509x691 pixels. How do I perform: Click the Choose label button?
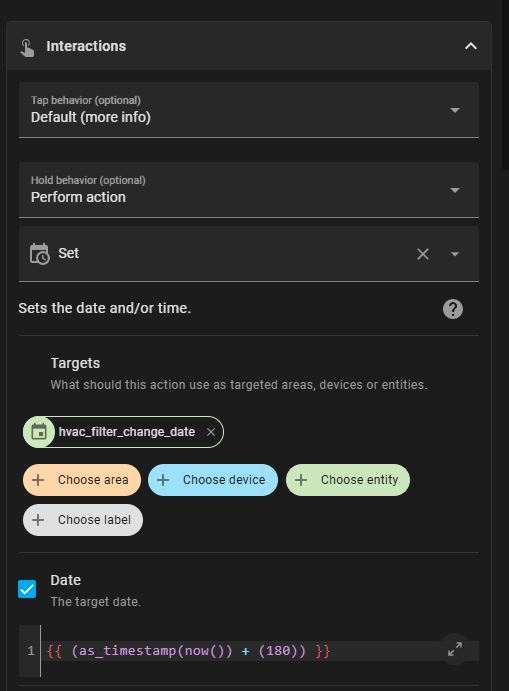[83, 520]
